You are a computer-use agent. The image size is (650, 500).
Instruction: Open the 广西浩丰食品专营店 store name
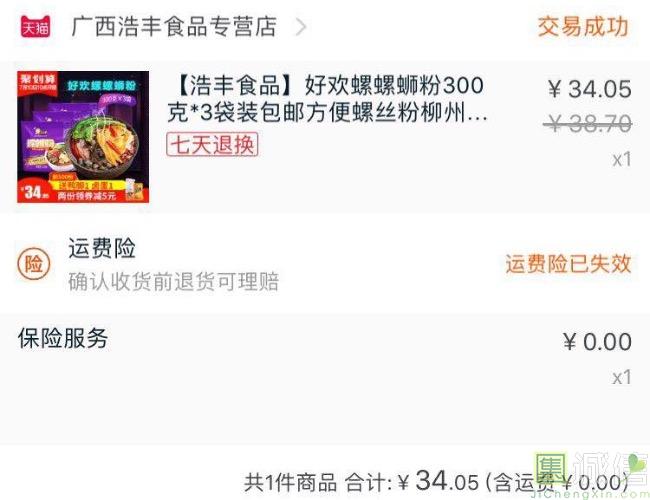174,27
